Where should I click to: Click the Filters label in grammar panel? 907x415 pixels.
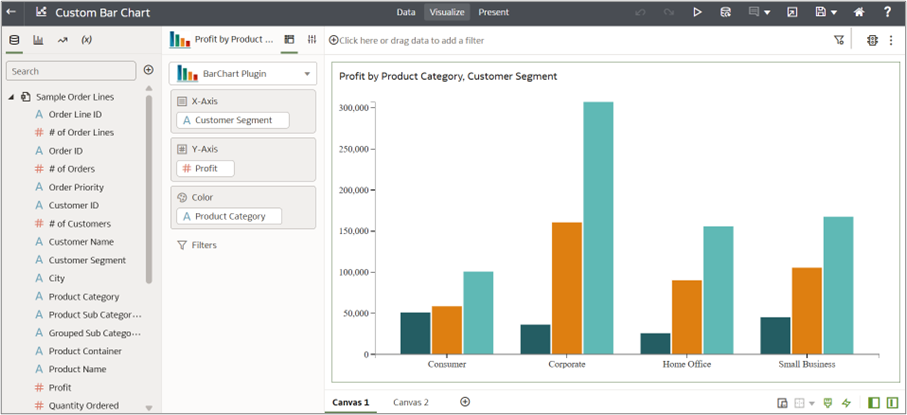[x=203, y=244]
